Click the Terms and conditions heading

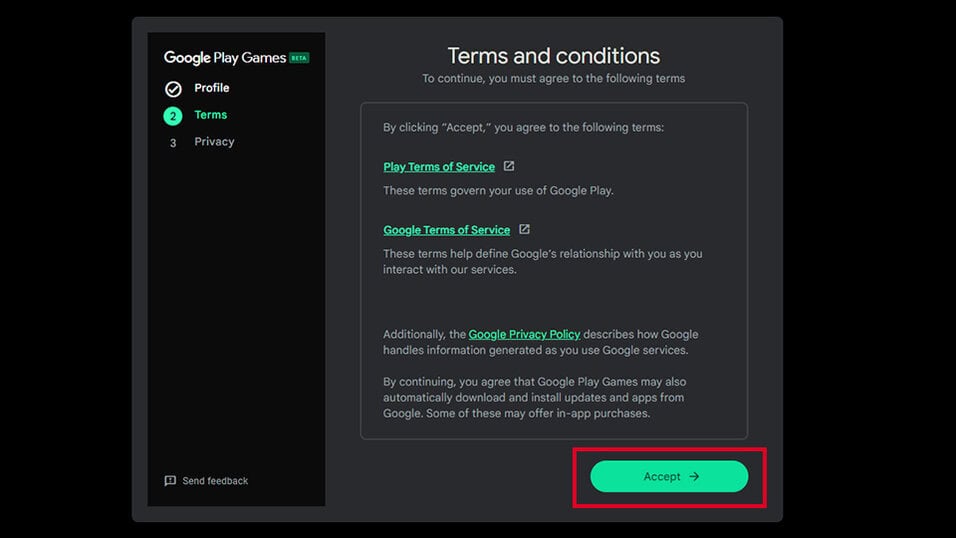coord(553,56)
